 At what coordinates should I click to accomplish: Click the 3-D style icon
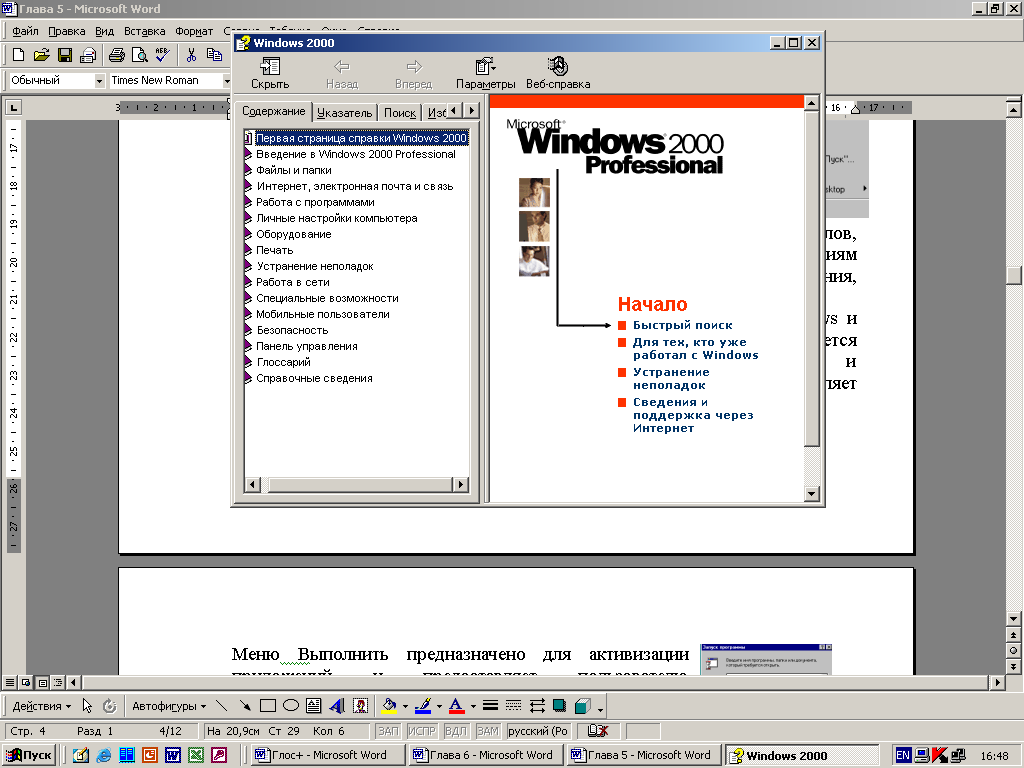click(583, 705)
